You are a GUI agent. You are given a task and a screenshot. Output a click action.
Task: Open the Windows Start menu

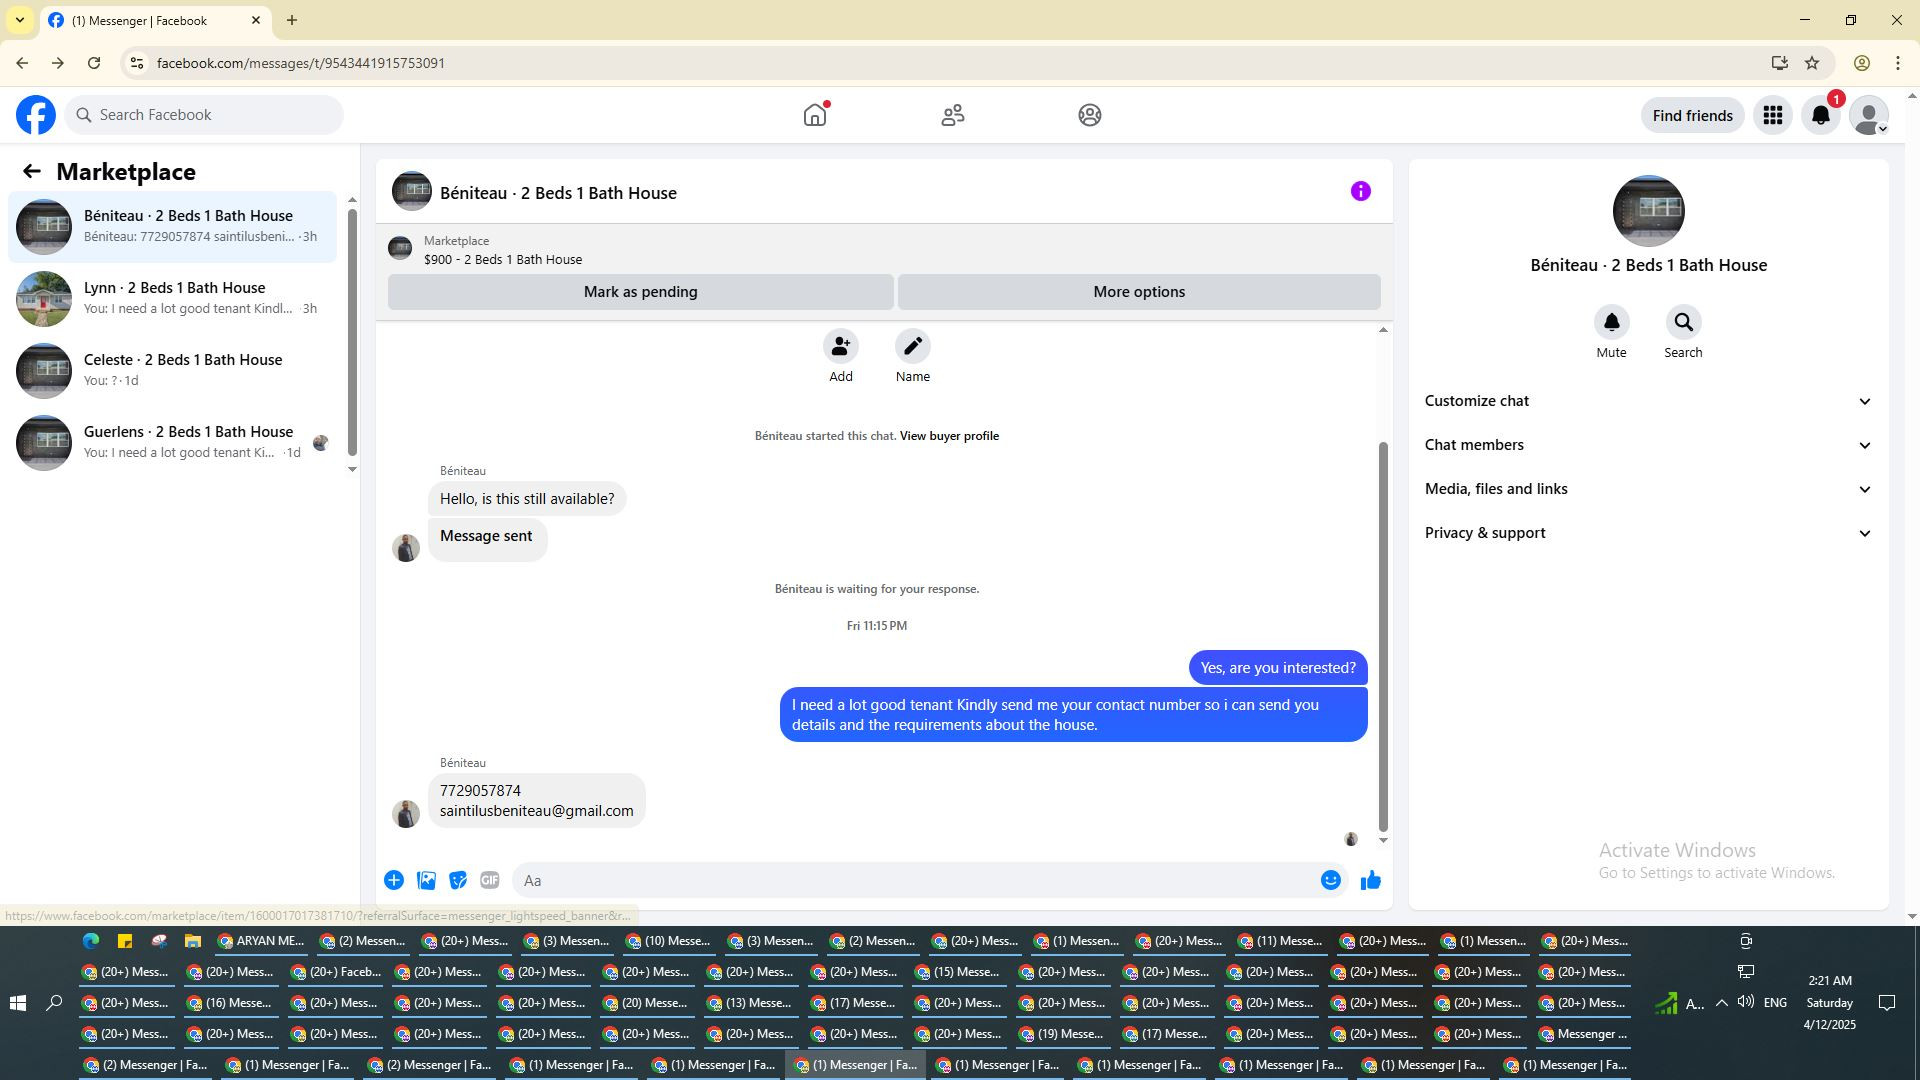pos(18,1003)
